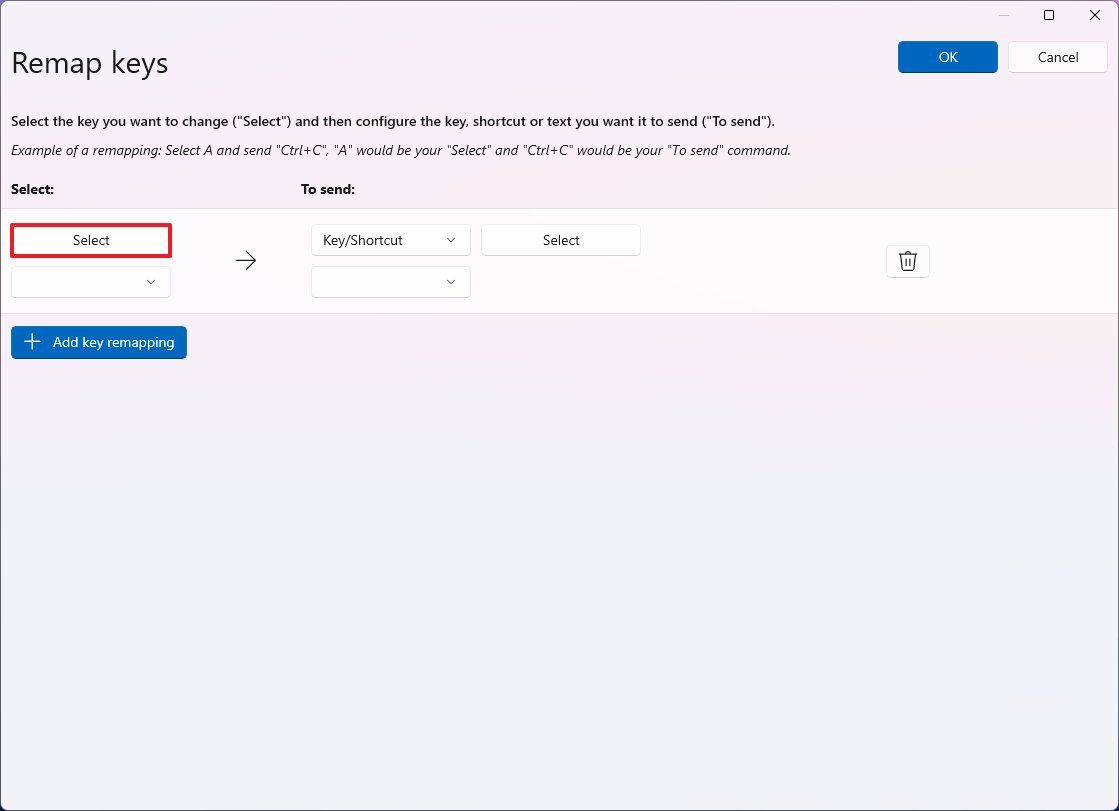Maximize the Remap keys window
The width and height of the screenshot is (1119, 811).
(1048, 15)
